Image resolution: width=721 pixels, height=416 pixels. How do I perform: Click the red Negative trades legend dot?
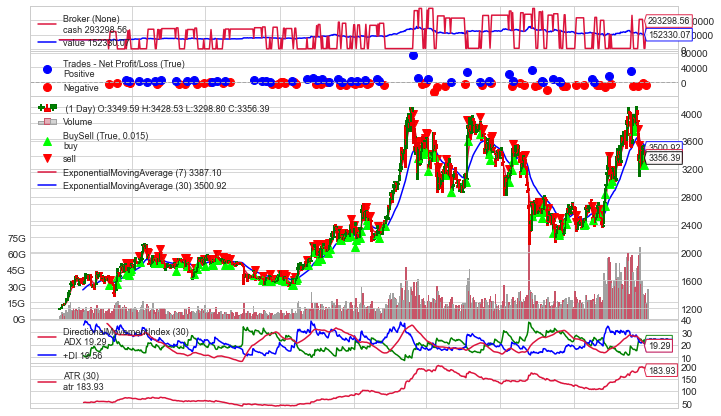47,87
